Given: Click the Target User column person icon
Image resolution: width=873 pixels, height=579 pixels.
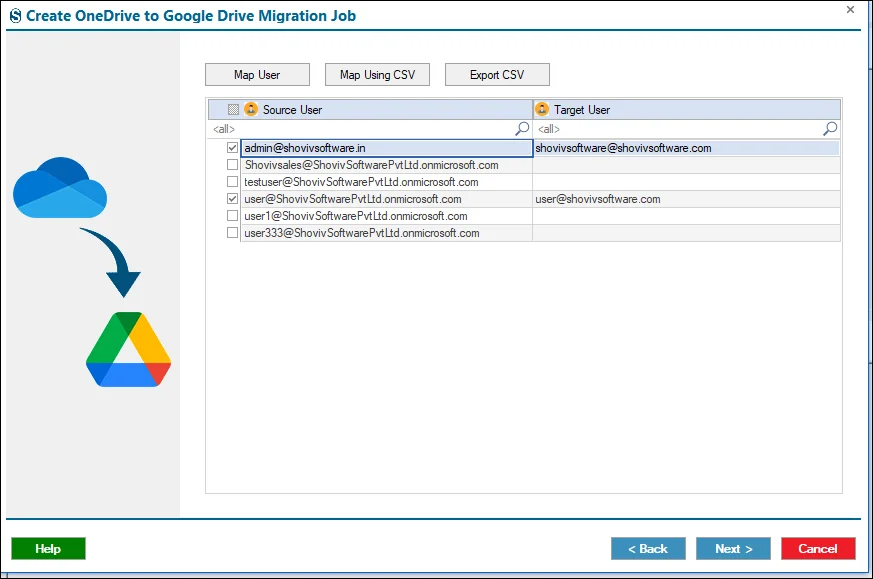Looking at the screenshot, I should (542, 109).
